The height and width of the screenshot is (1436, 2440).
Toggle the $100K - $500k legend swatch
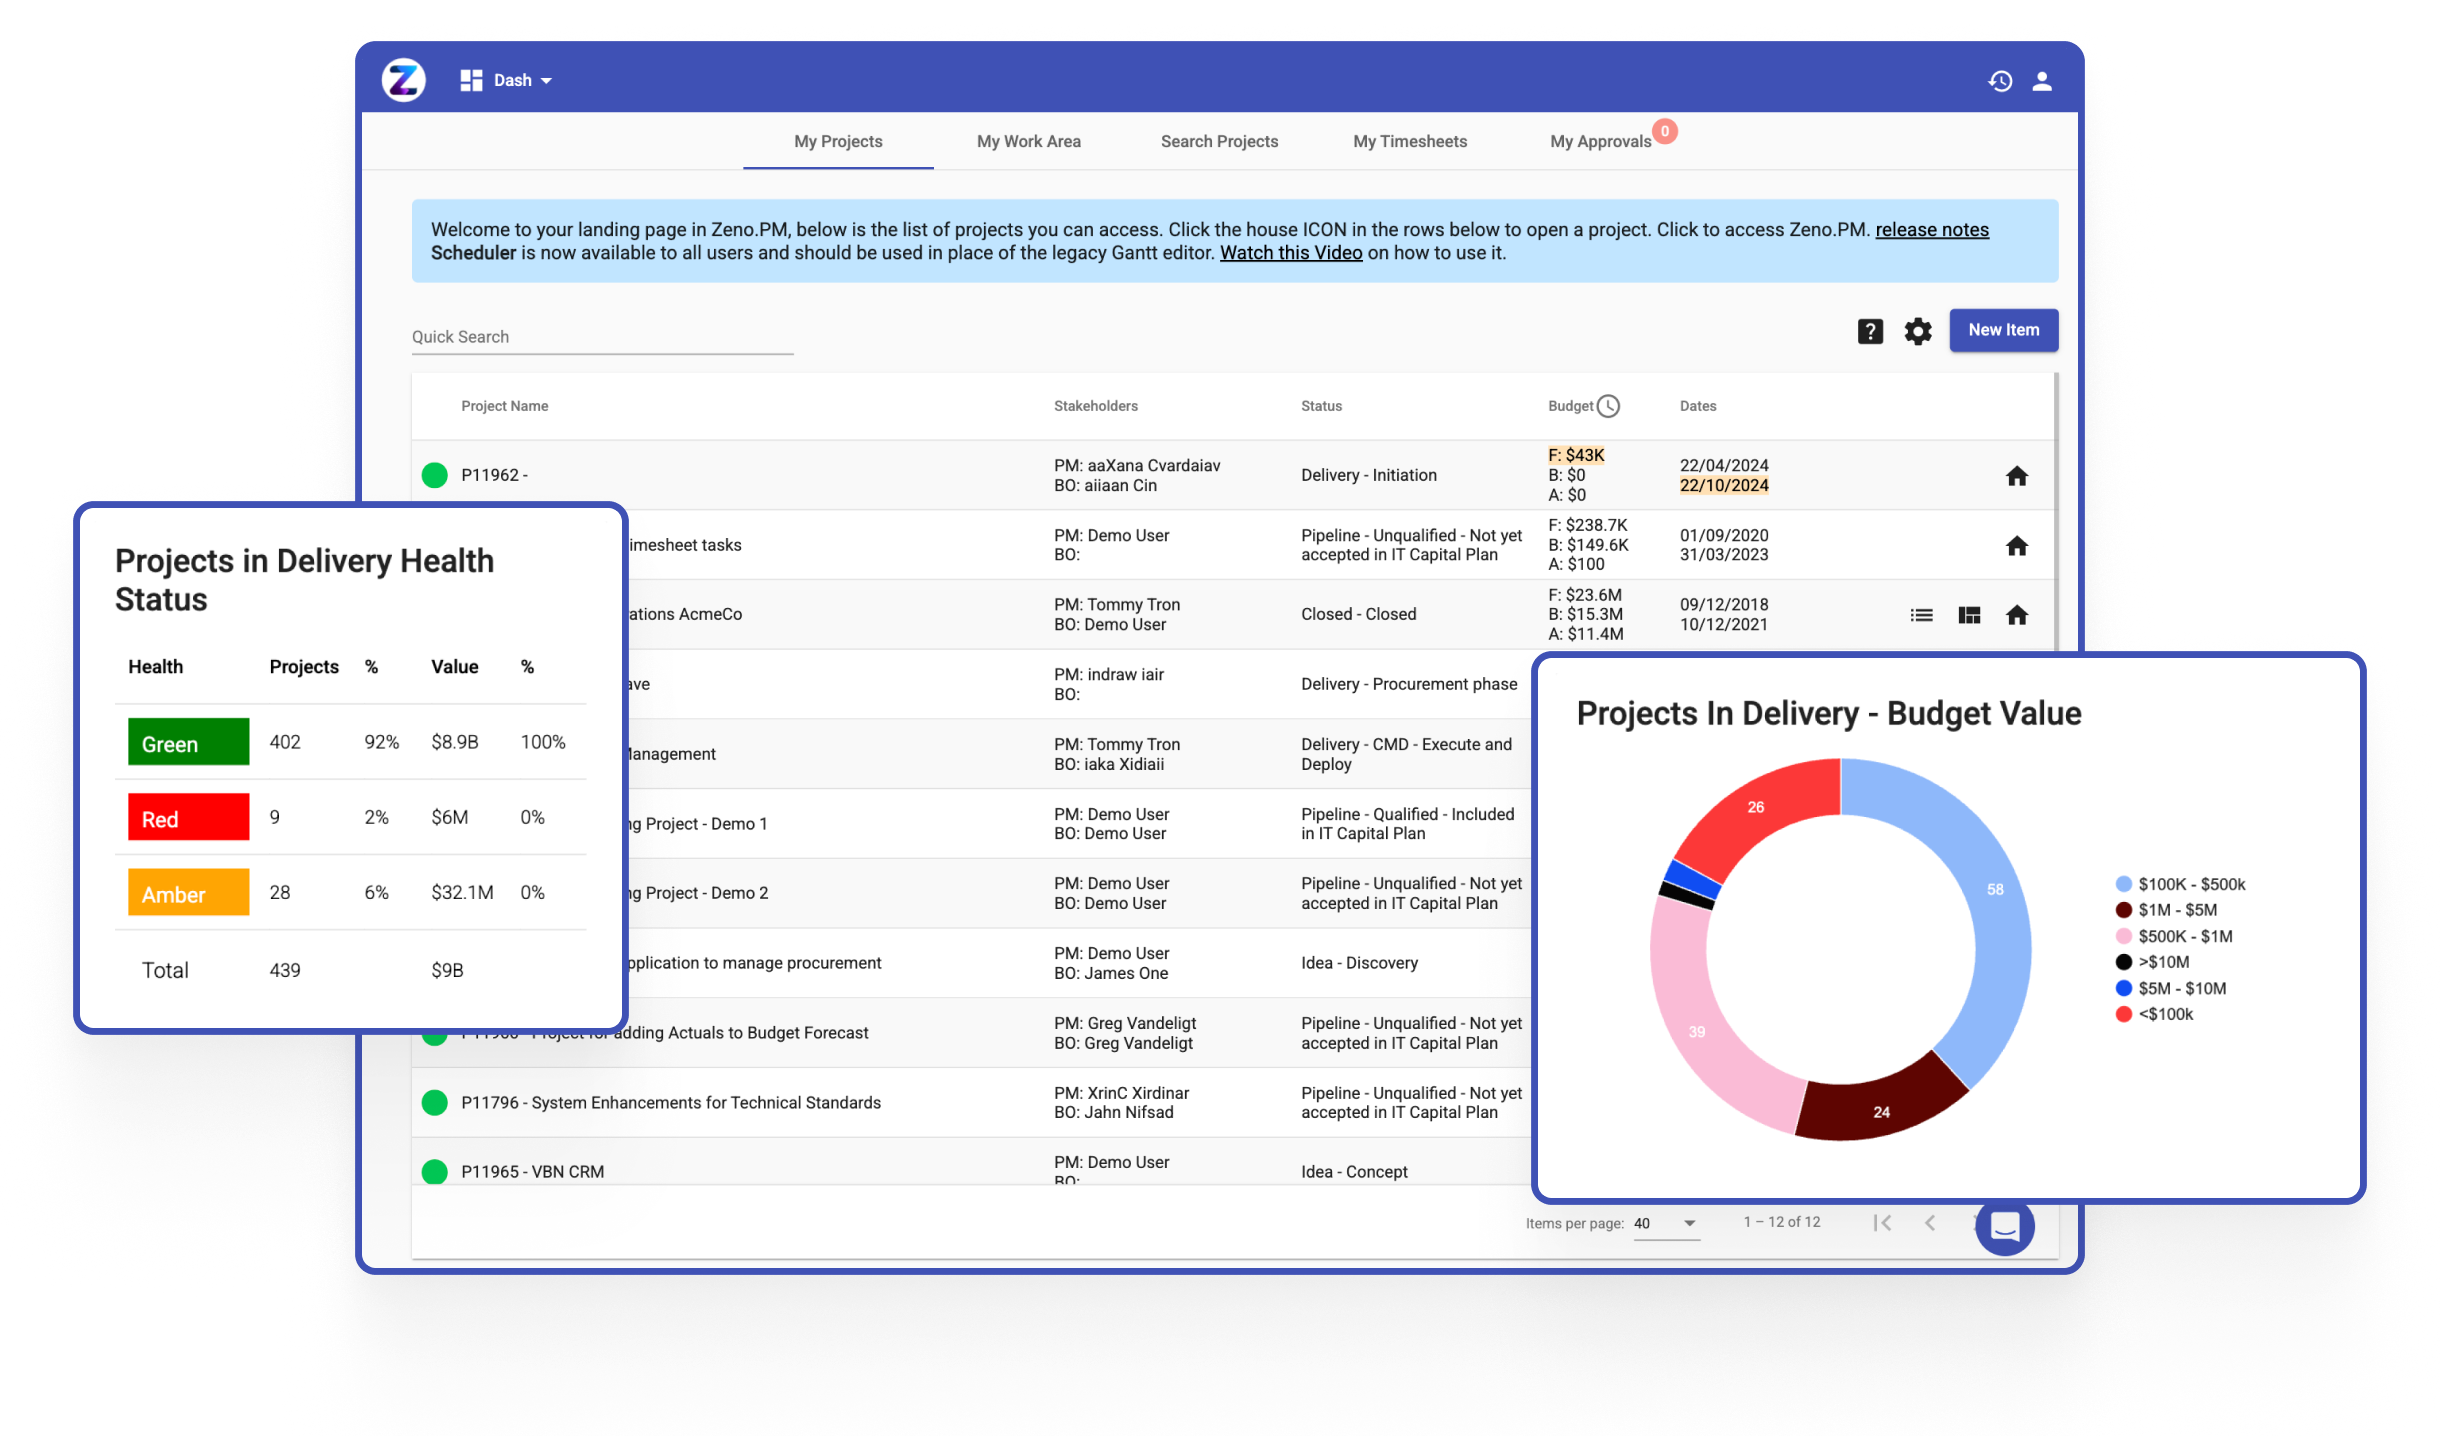[2123, 884]
